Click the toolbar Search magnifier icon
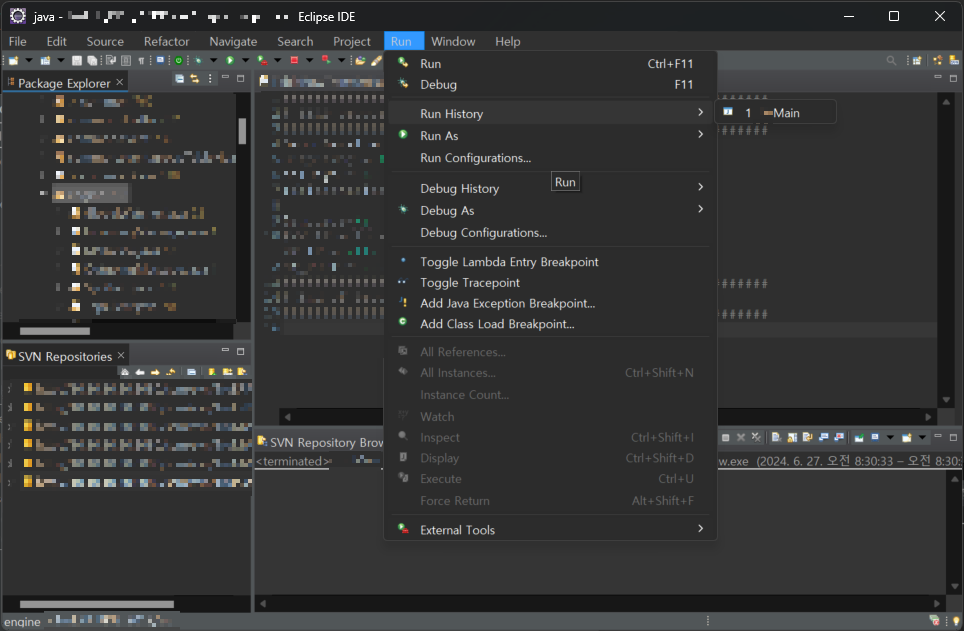This screenshot has height=631, width=964. [891, 60]
